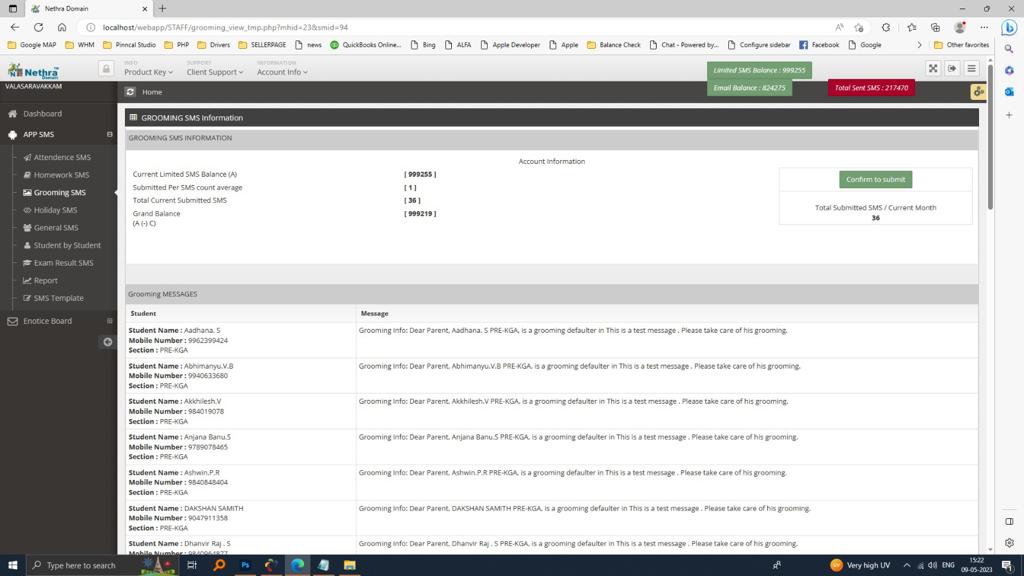Screen dimensions: 1024x576
Task: Open File Explorer from the taskbar
Action: pos(349,565)
